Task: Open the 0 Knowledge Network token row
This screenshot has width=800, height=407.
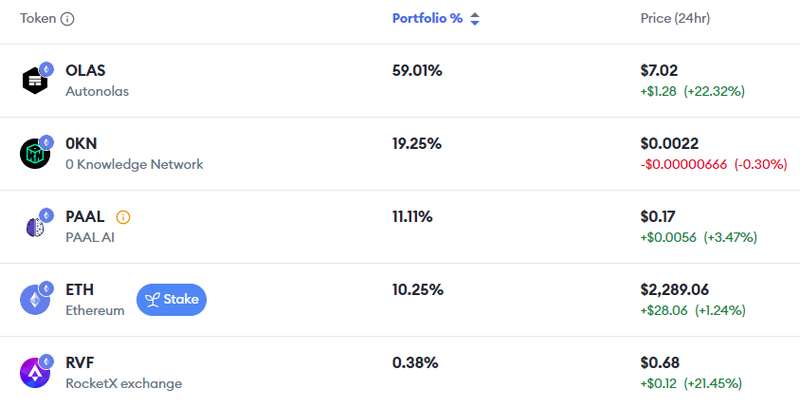Action: (x=134, y=164)
